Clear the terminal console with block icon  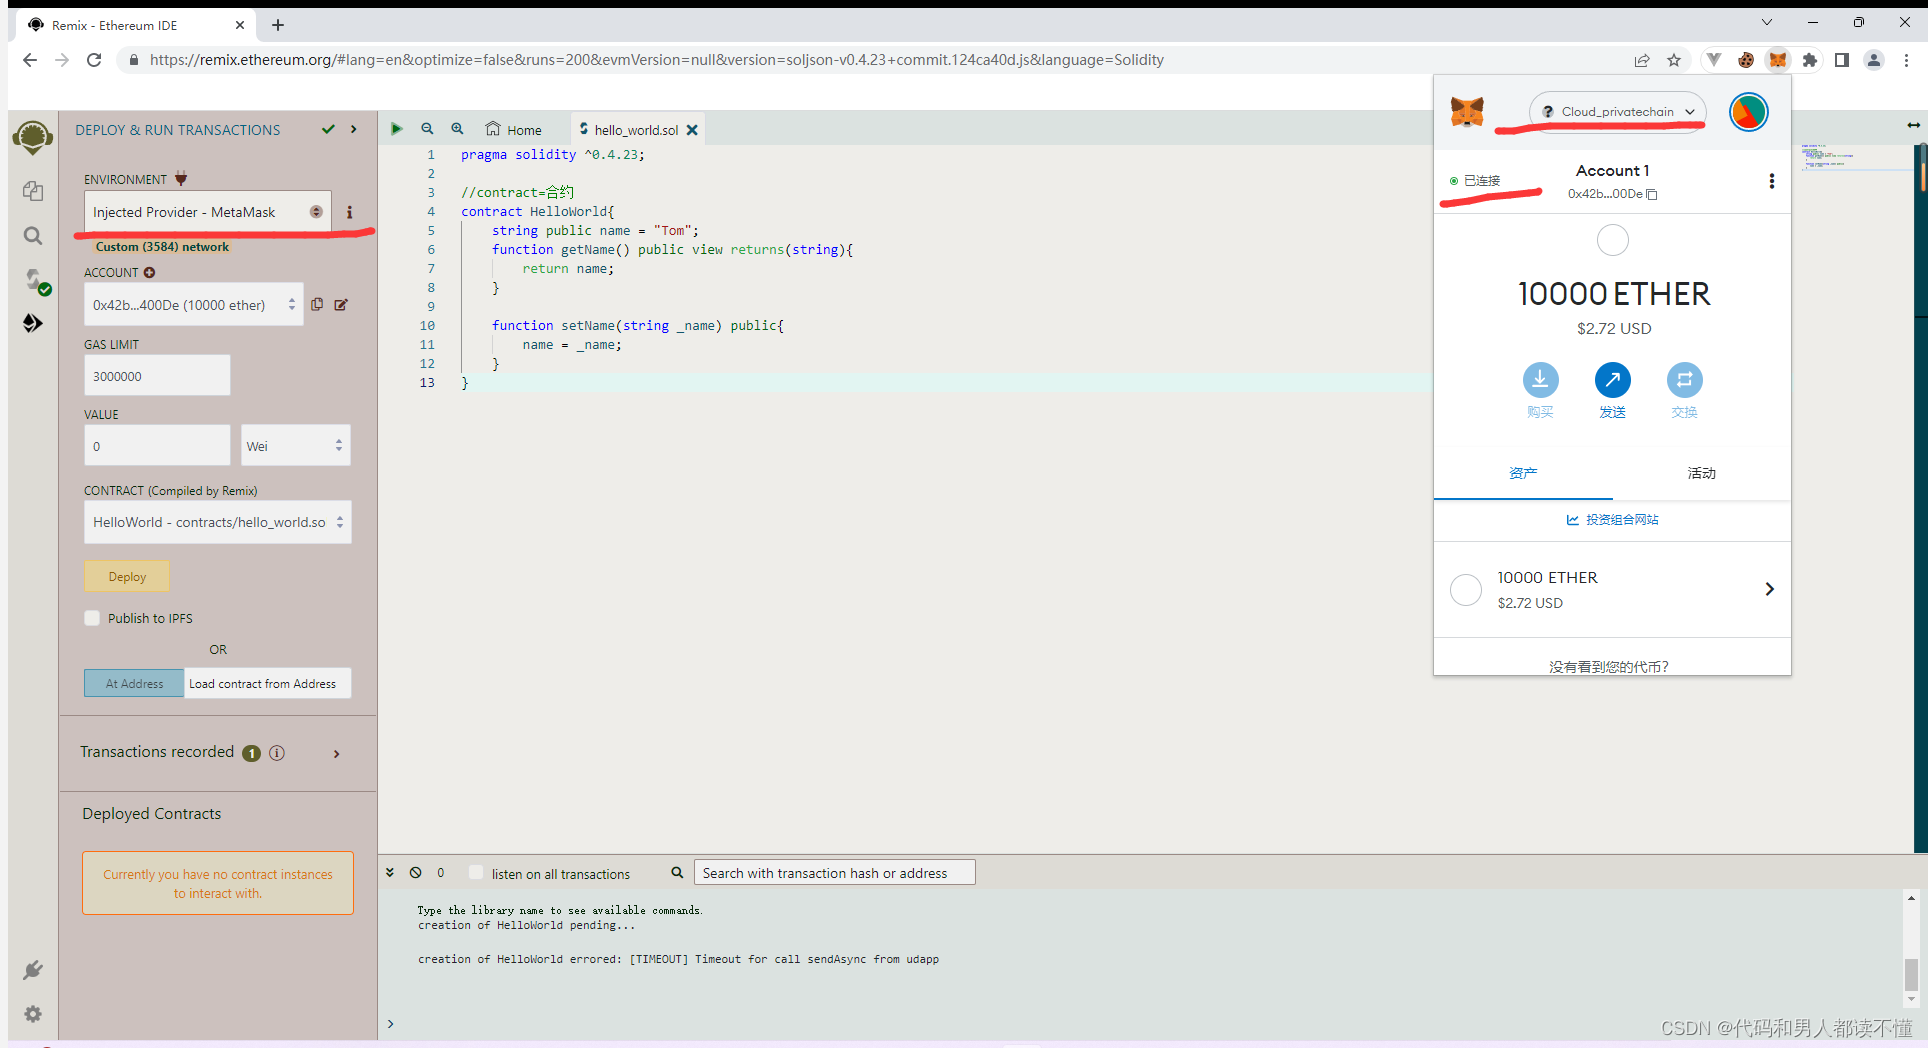[x=415, y=872]
